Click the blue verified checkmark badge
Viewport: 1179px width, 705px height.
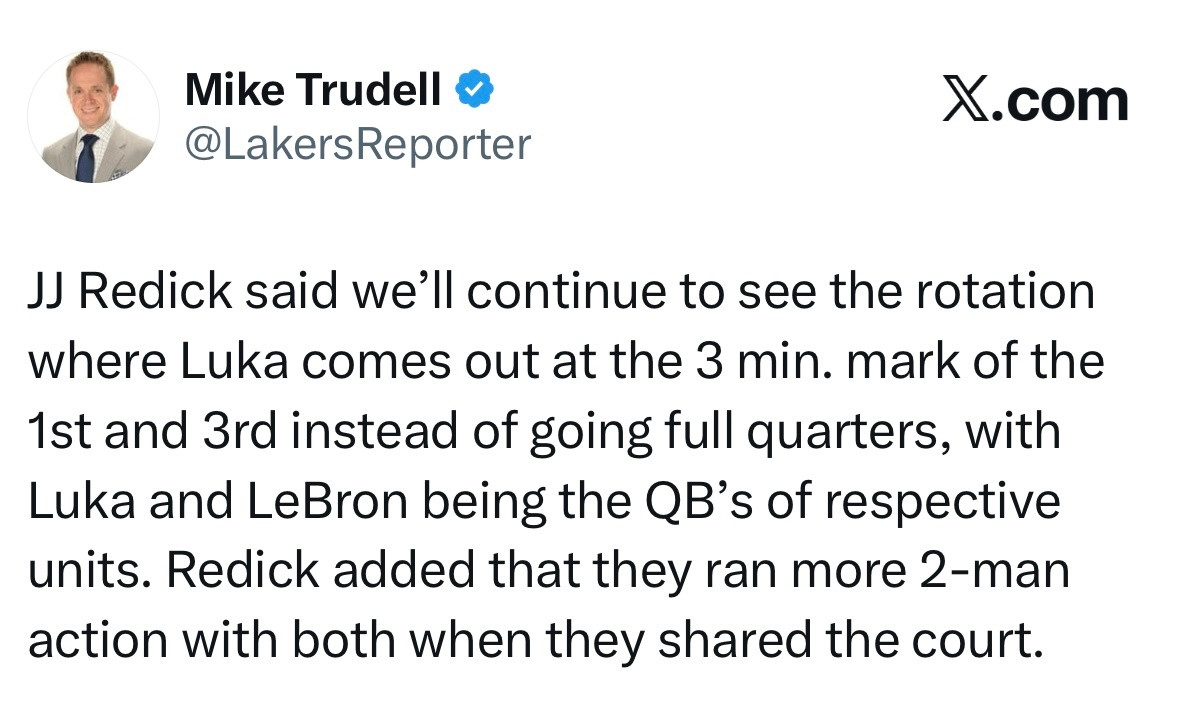[x=473, y=91]
